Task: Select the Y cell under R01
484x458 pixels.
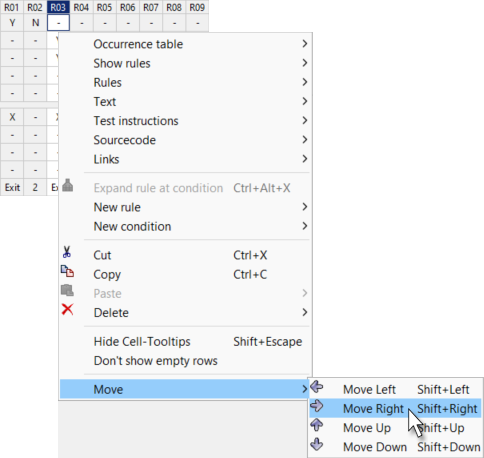Action: point(12,23)
